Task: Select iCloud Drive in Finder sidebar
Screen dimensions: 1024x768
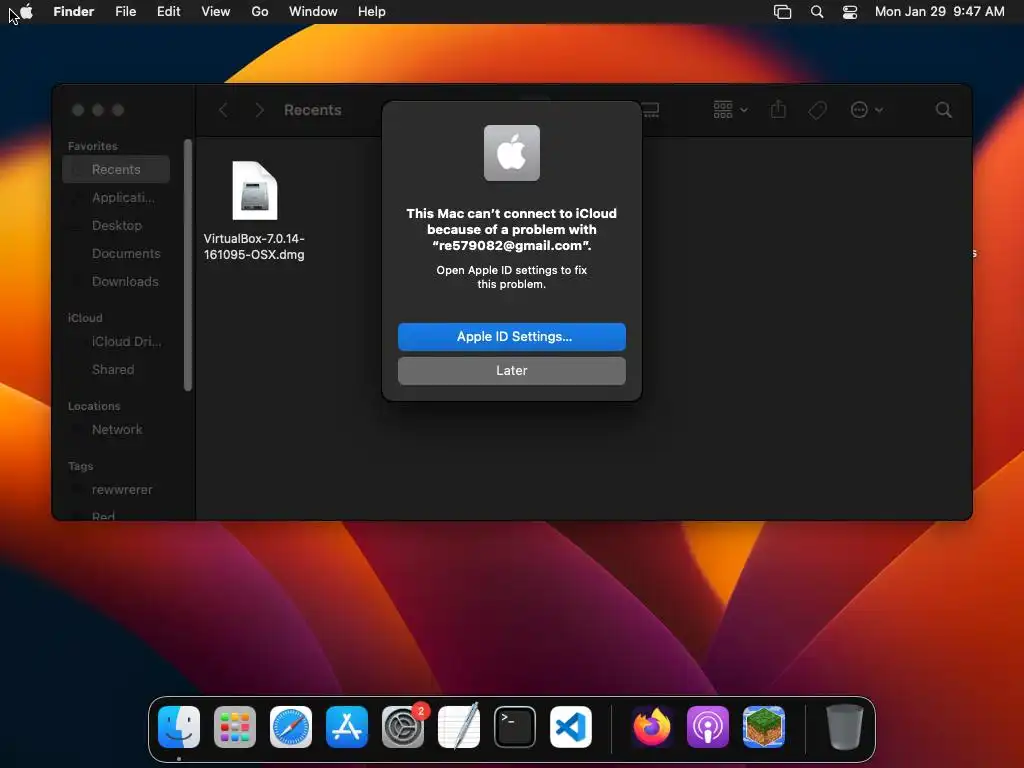Action: 116,342
